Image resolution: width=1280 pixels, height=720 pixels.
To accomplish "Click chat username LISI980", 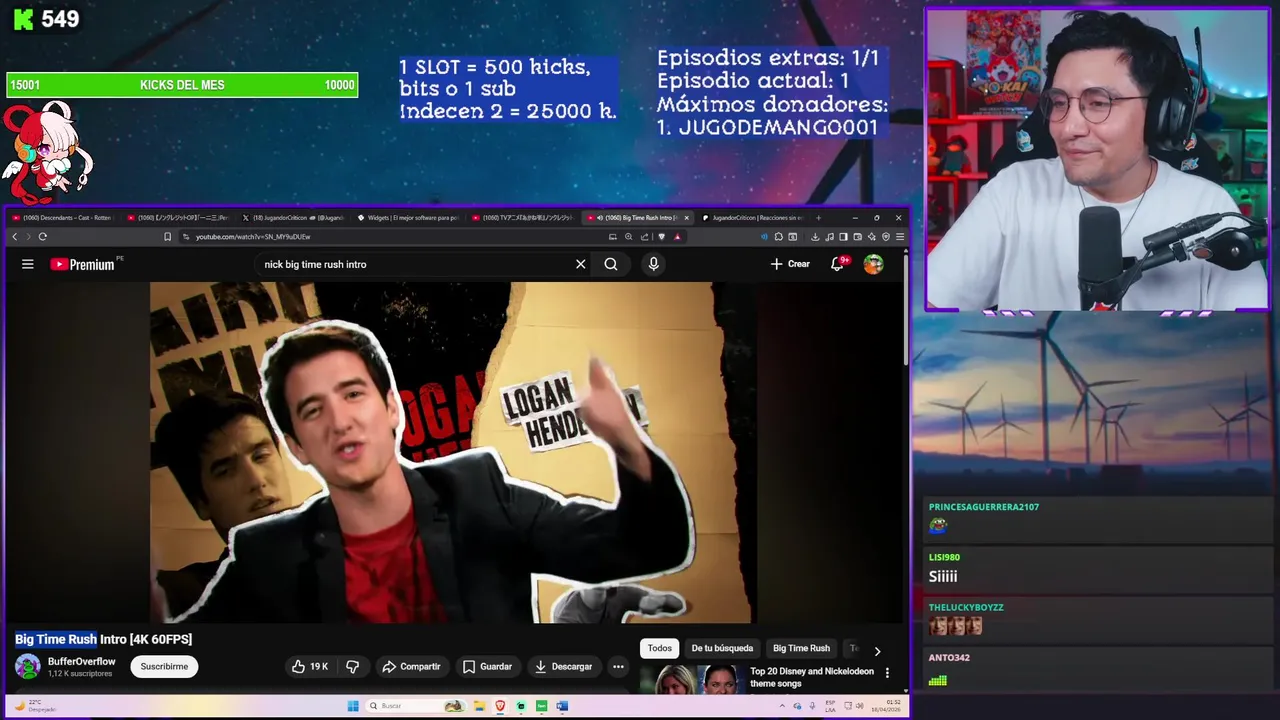I will click(x=944, y=557).
